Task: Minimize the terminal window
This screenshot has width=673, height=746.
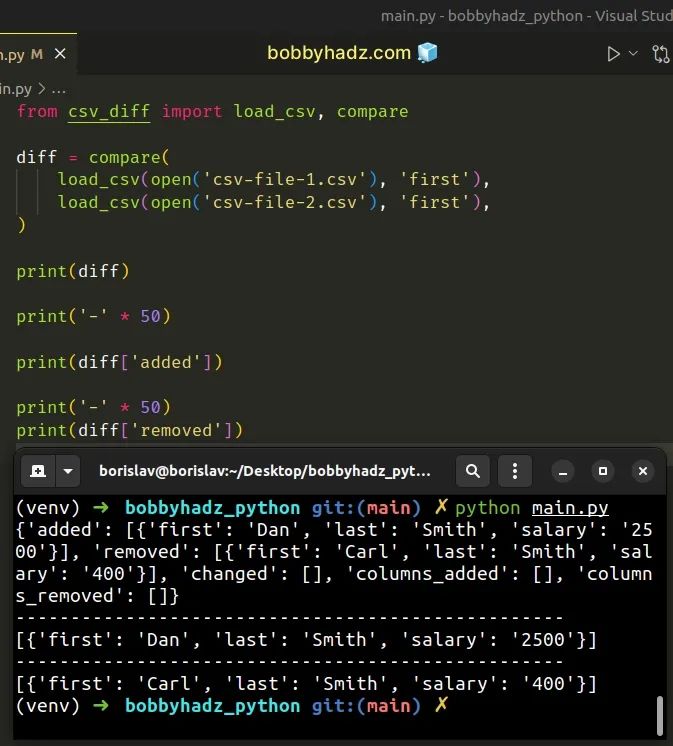Action: pyautogui.click(x=563, y=471)
